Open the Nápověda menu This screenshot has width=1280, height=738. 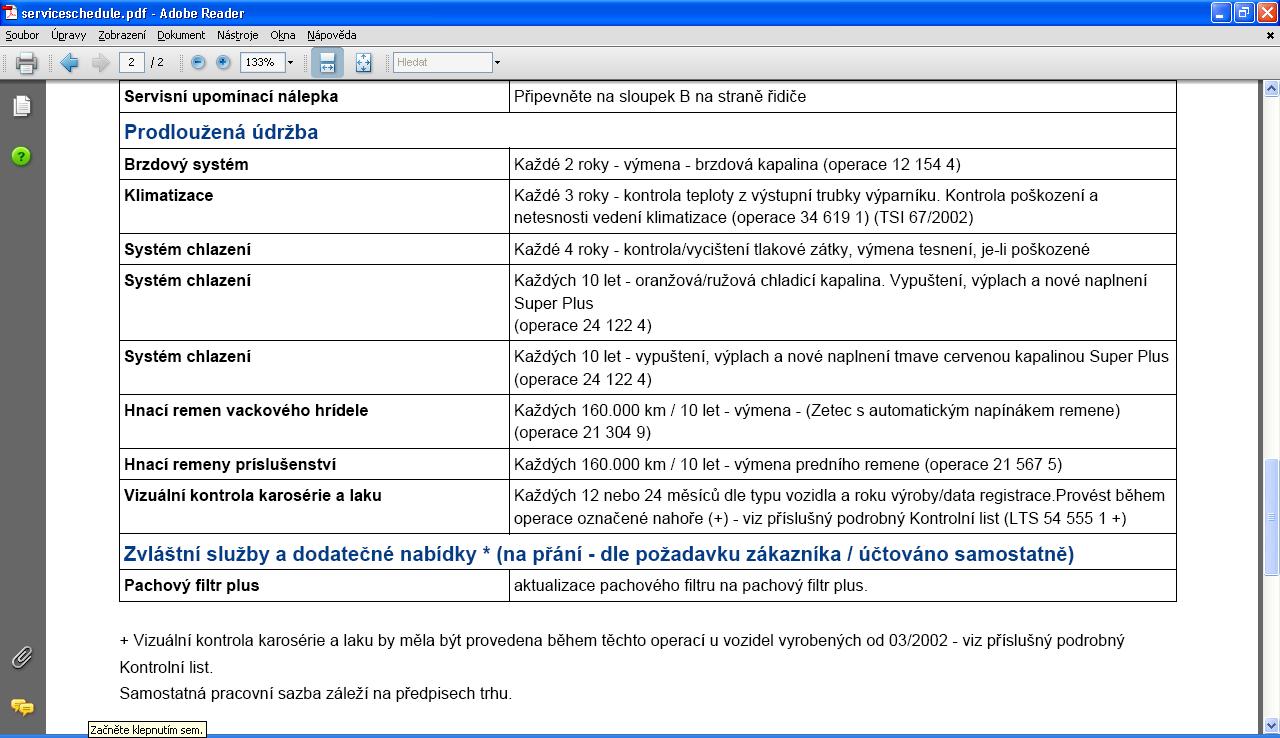331,35
